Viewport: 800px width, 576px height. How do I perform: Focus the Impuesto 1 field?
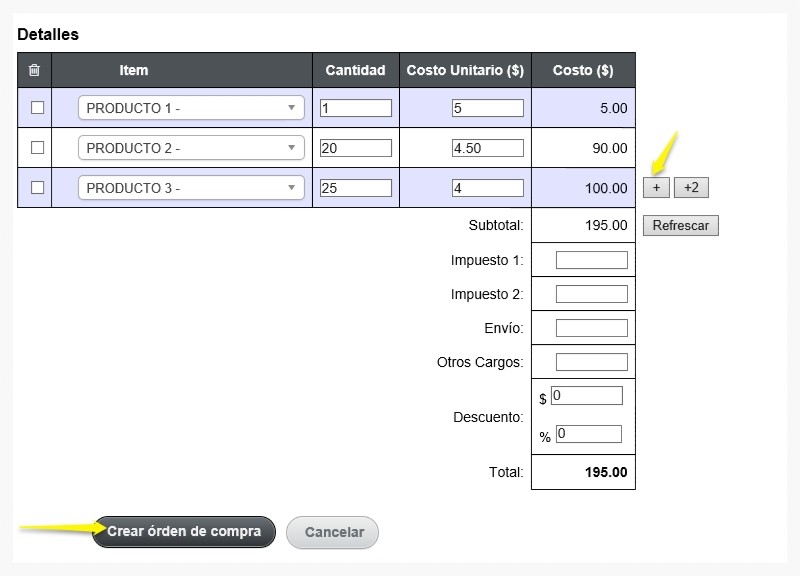(x=592, y=260)
